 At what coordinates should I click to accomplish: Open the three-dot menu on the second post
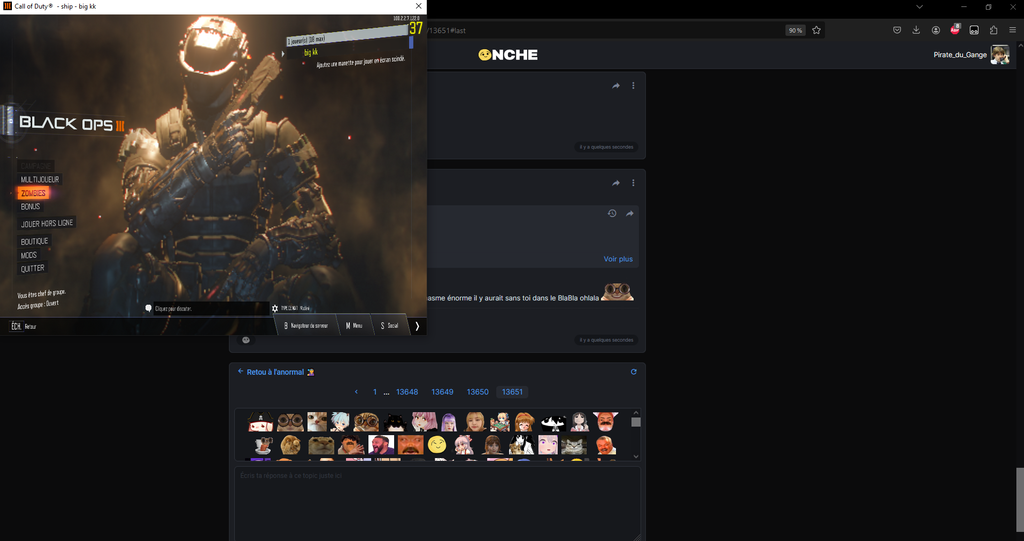pos(633,183)
